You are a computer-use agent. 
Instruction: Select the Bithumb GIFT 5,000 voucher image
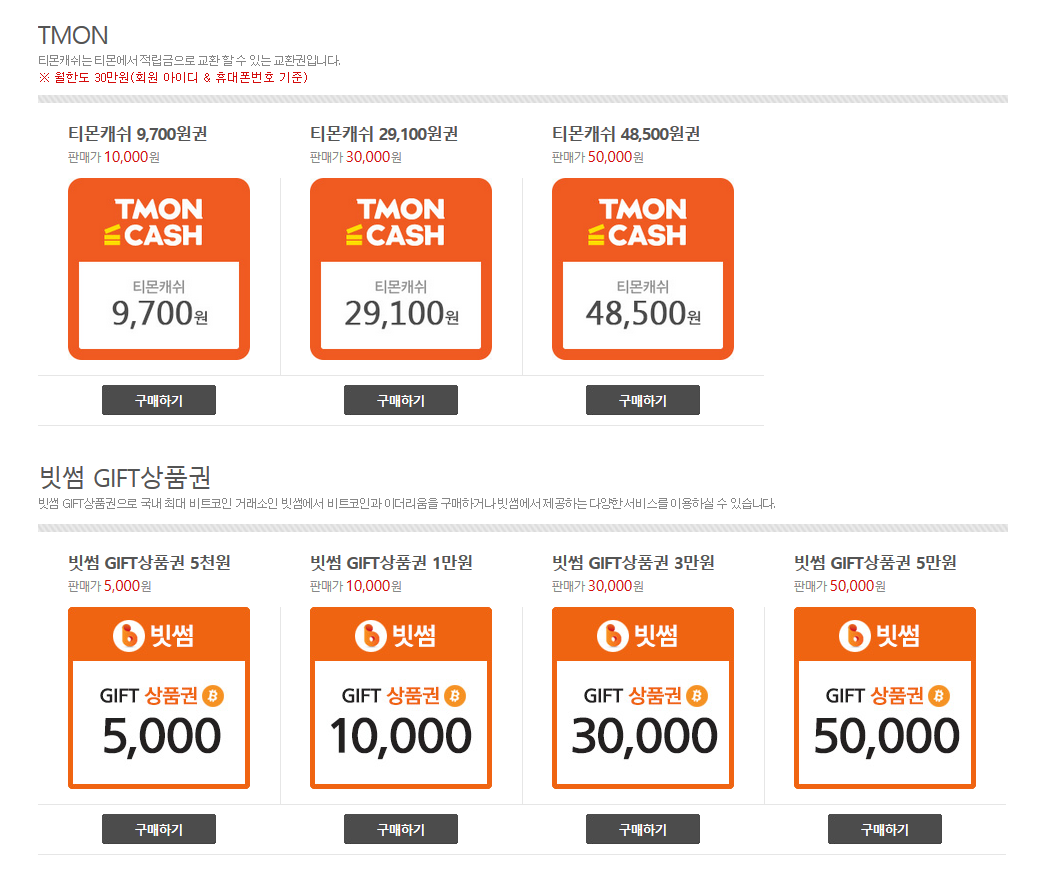159,698
